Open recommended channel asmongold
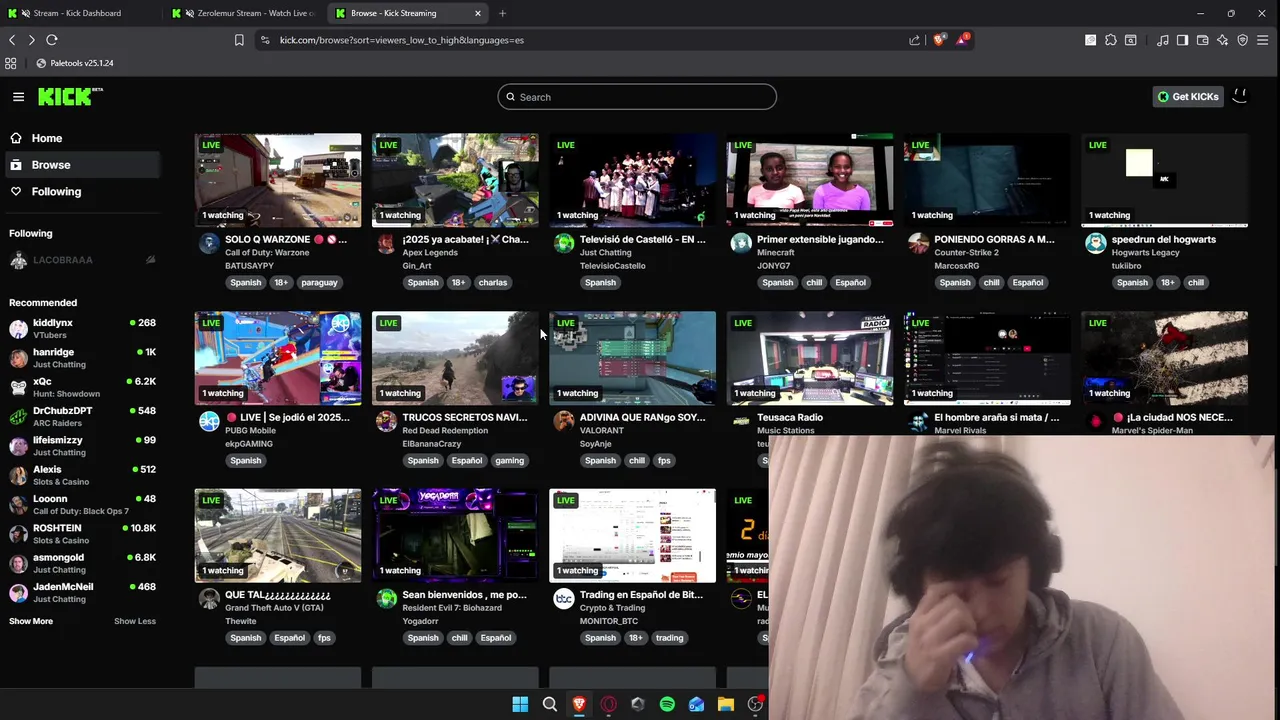1280x720 pixels. coord(82,563)
